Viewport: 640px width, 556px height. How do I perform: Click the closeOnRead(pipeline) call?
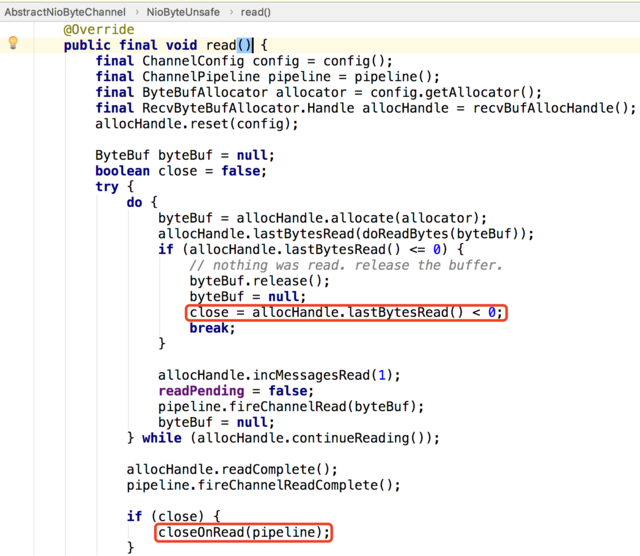click(244, 532)
